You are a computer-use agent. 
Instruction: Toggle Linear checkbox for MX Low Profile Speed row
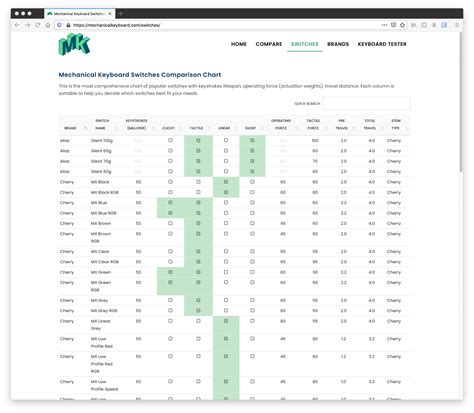tap(226, 381)
